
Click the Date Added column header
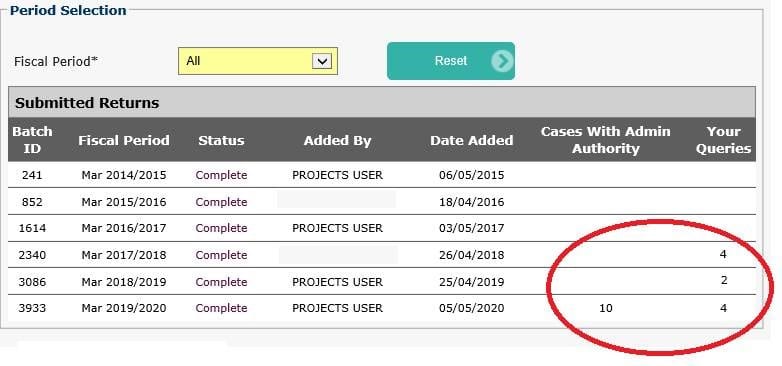472,141
